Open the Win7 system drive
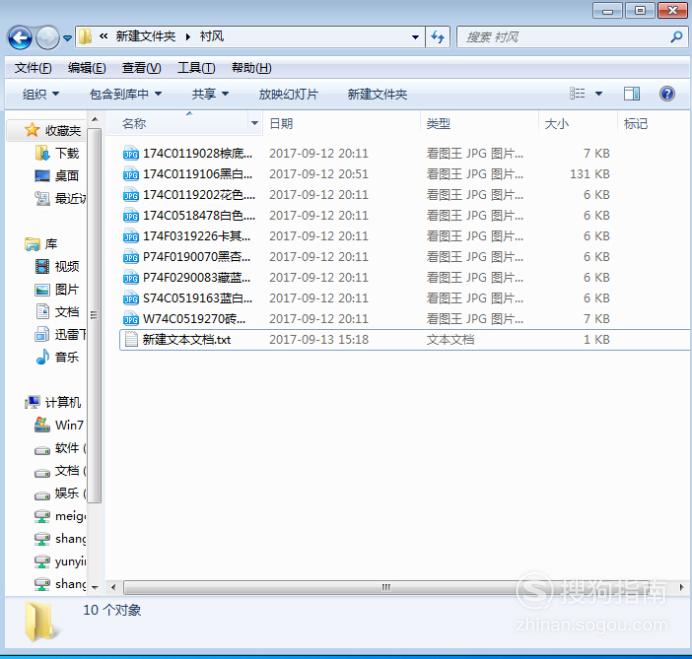Image resolution: width=692 pixels, height=659 pixels. point(69,425)
